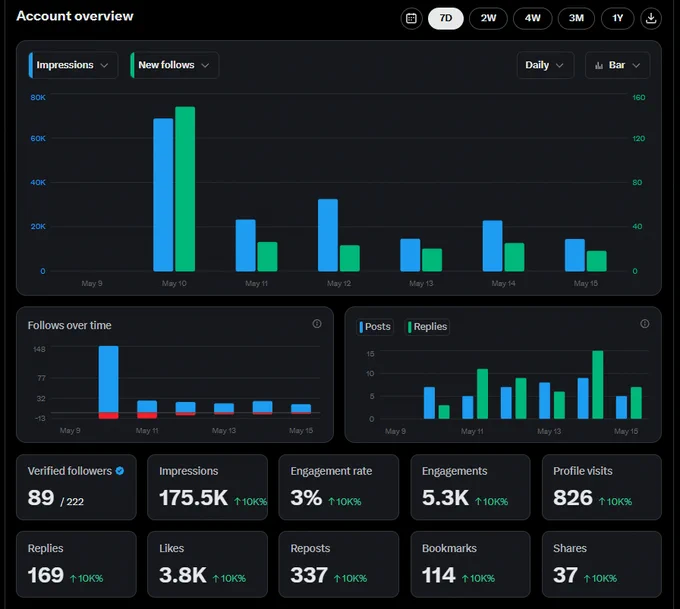Screen dimensions: 680x609
Task: Open the Impressions 175.5K card
Action: 207,487
